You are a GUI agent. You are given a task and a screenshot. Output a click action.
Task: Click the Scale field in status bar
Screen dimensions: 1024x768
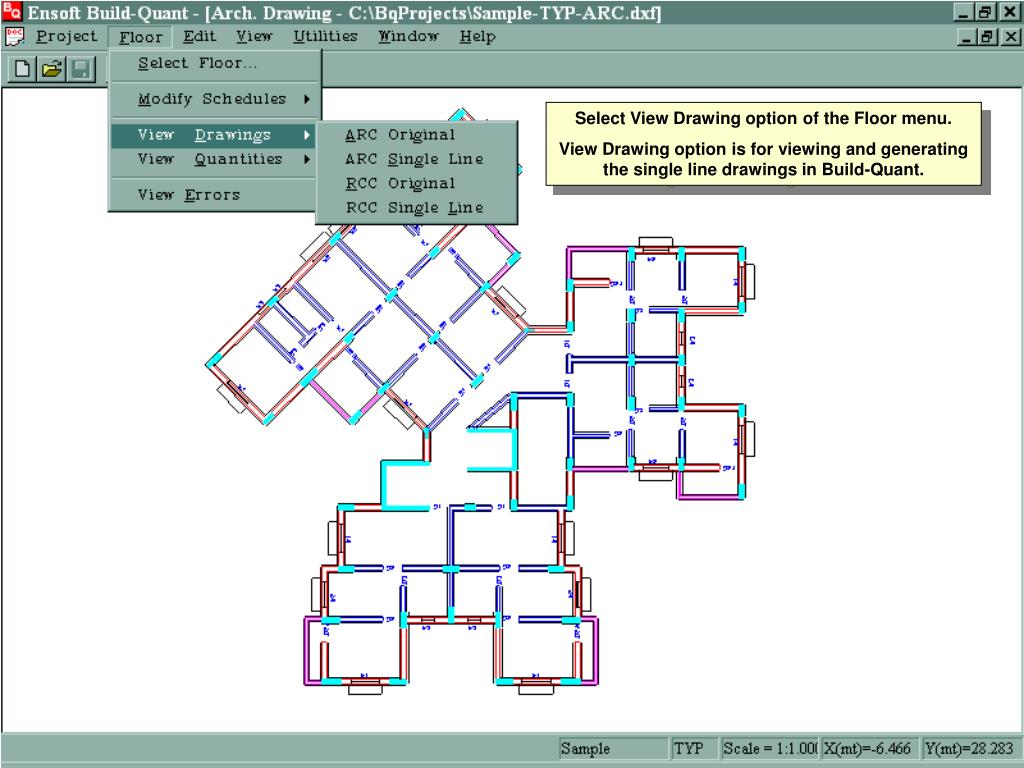click(x=768, y=749)
